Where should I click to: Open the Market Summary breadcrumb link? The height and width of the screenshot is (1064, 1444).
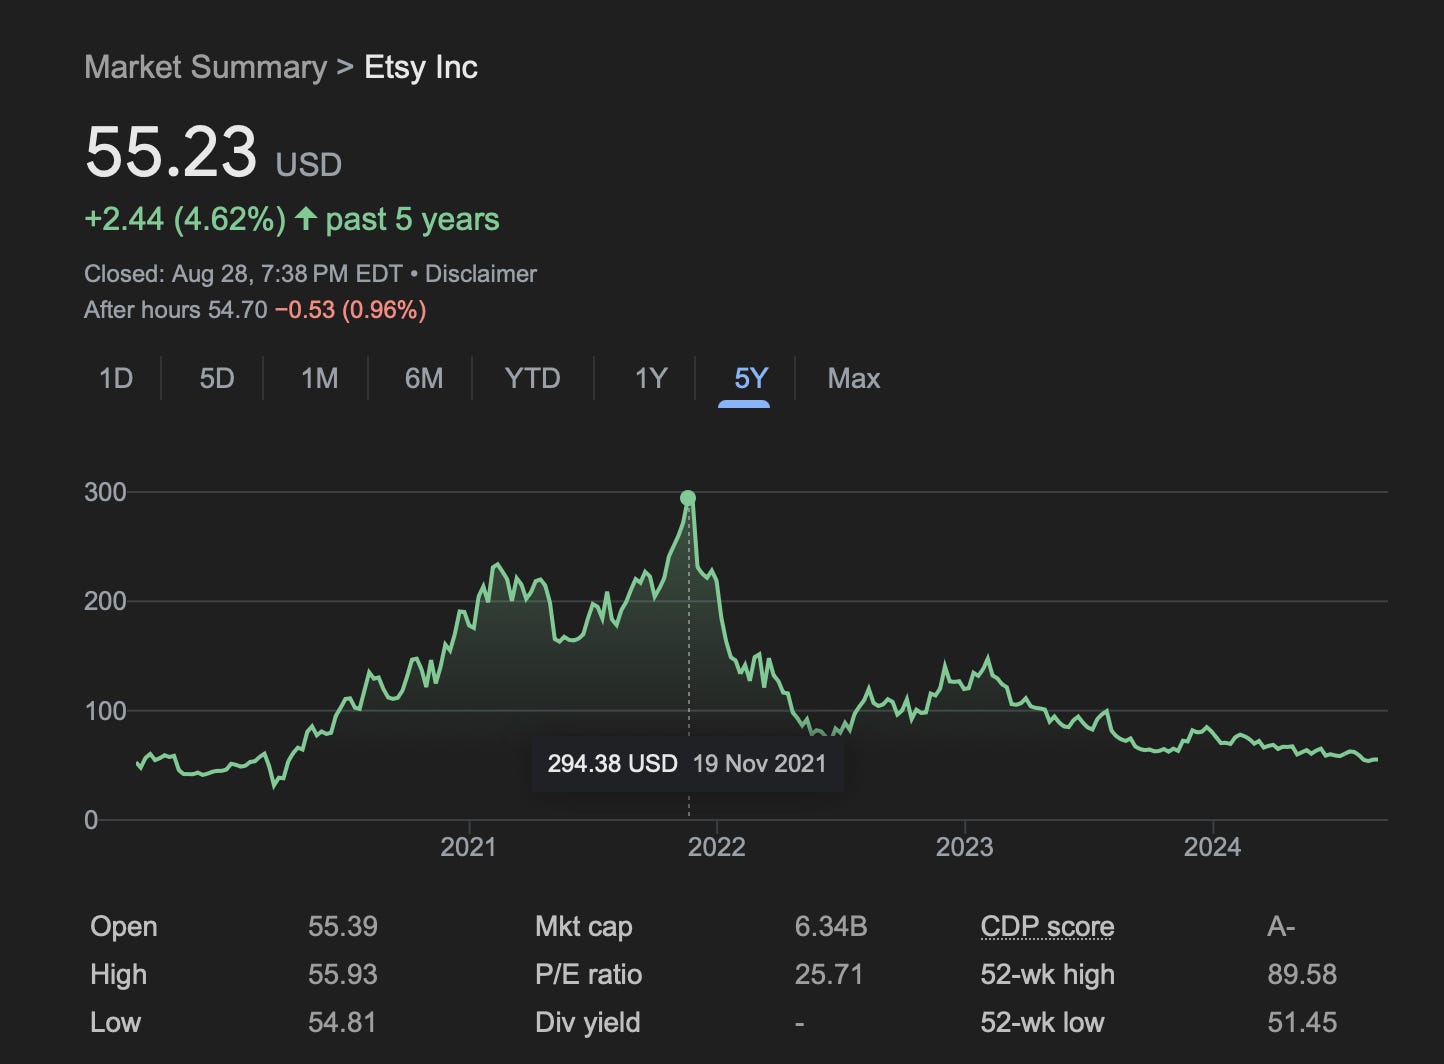click(206, 67)
